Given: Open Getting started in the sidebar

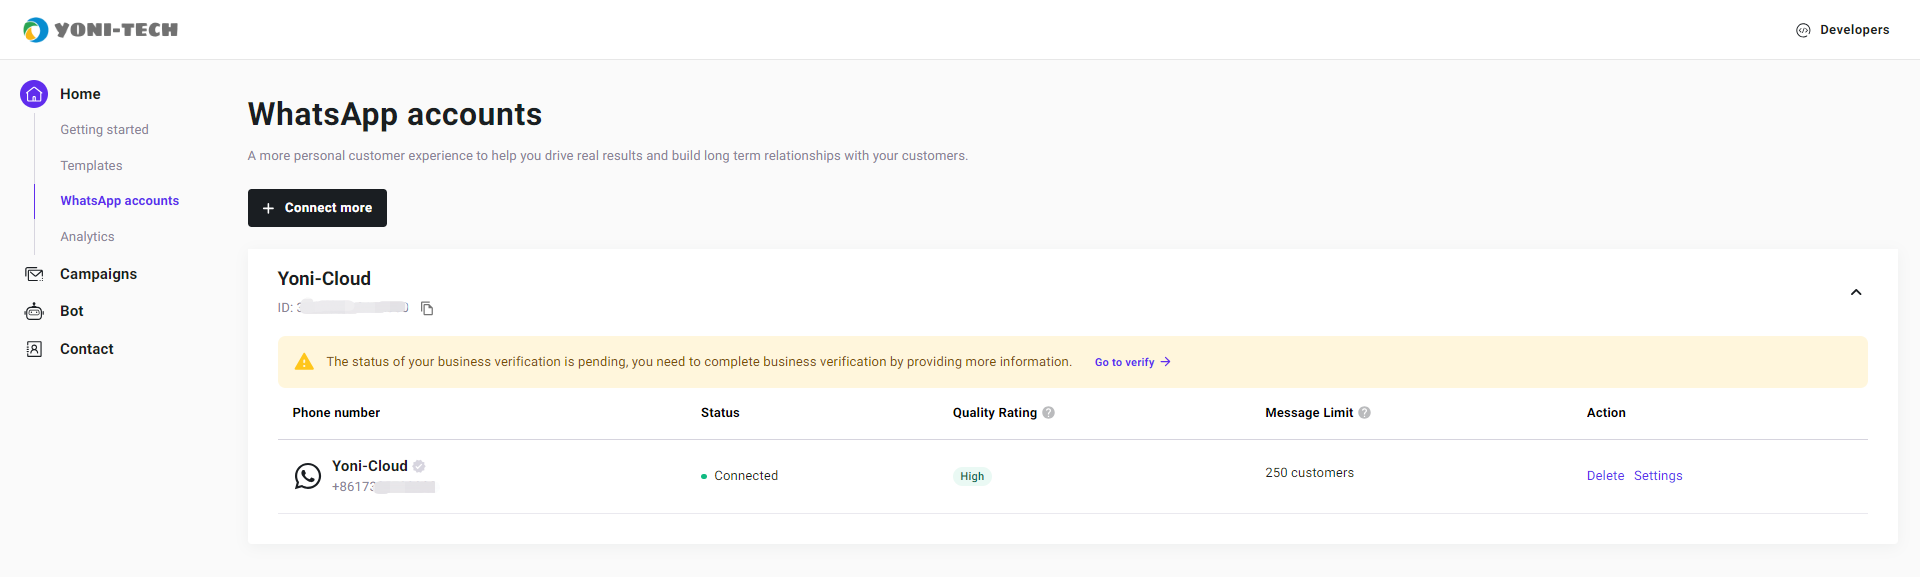Looking at the screenshot, I should [104, 130].
